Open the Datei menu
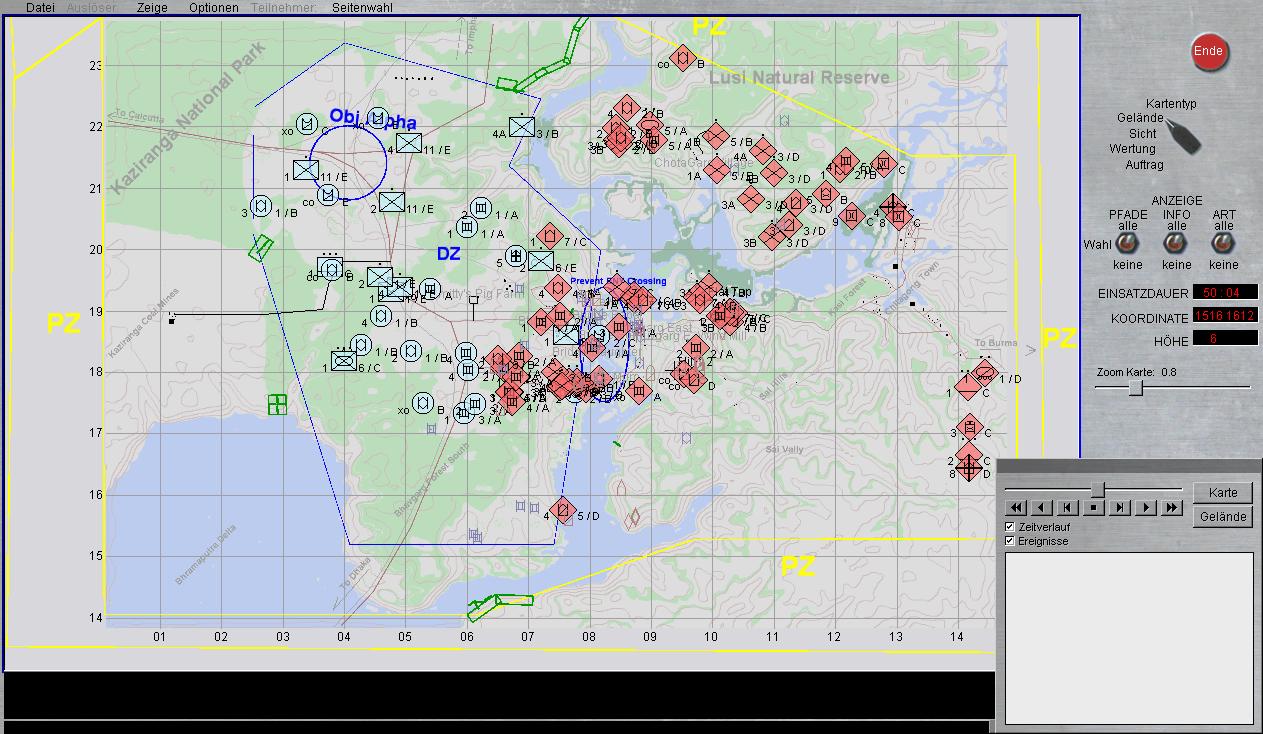 40,7
